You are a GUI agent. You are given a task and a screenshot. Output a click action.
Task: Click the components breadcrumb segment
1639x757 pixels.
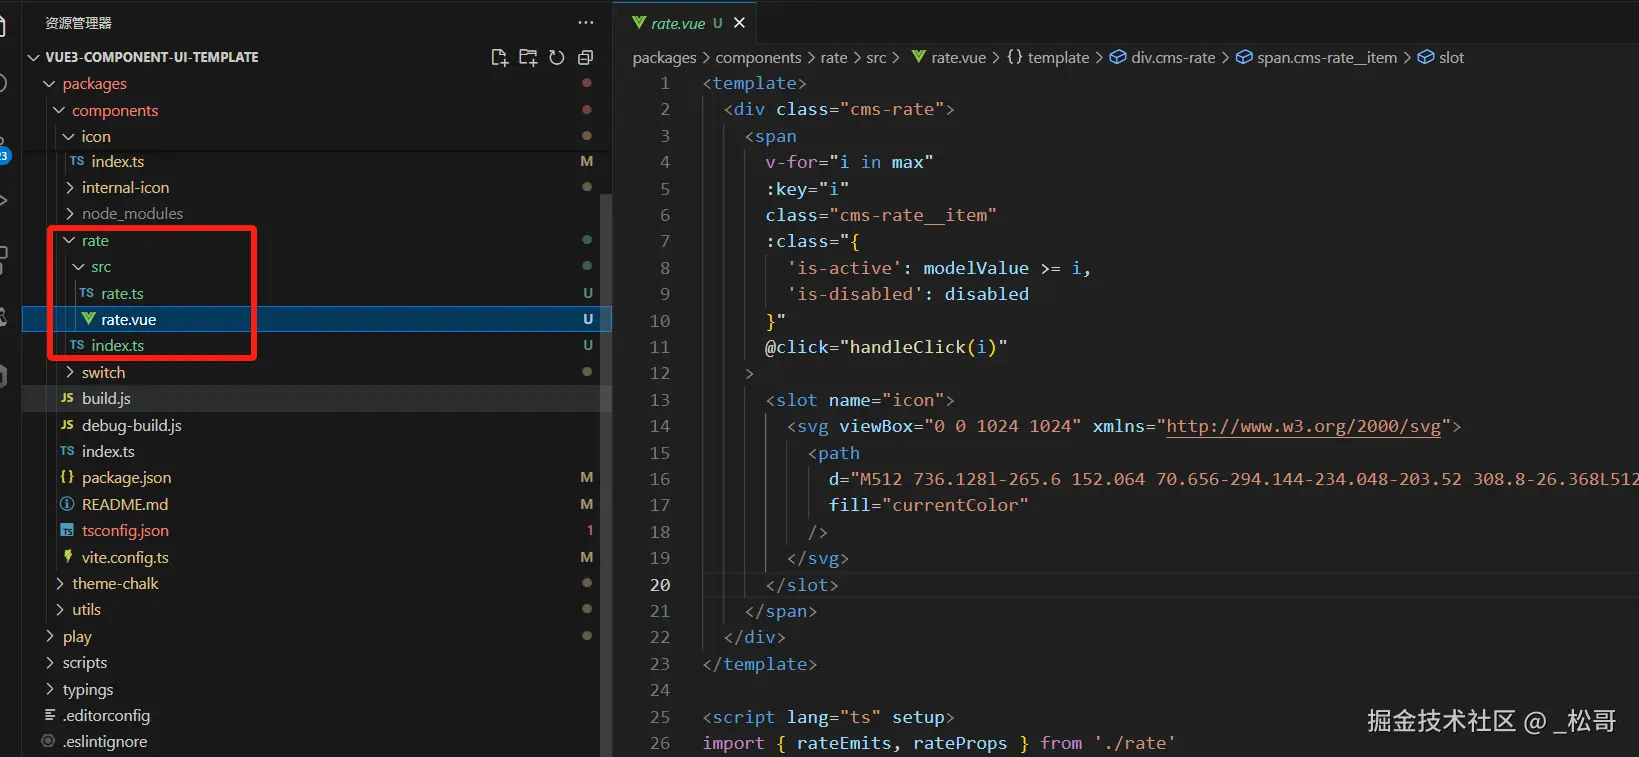758,58
